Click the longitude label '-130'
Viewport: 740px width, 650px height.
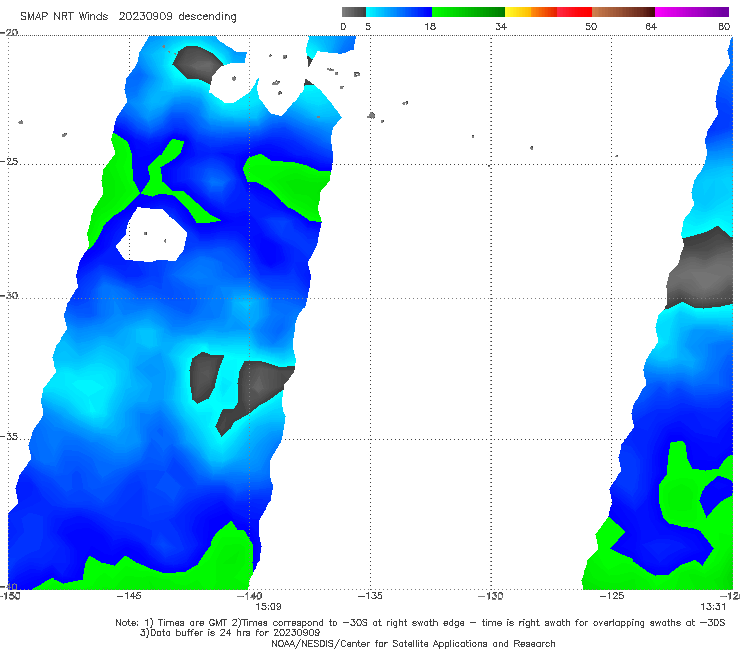[x=491, y=596]
